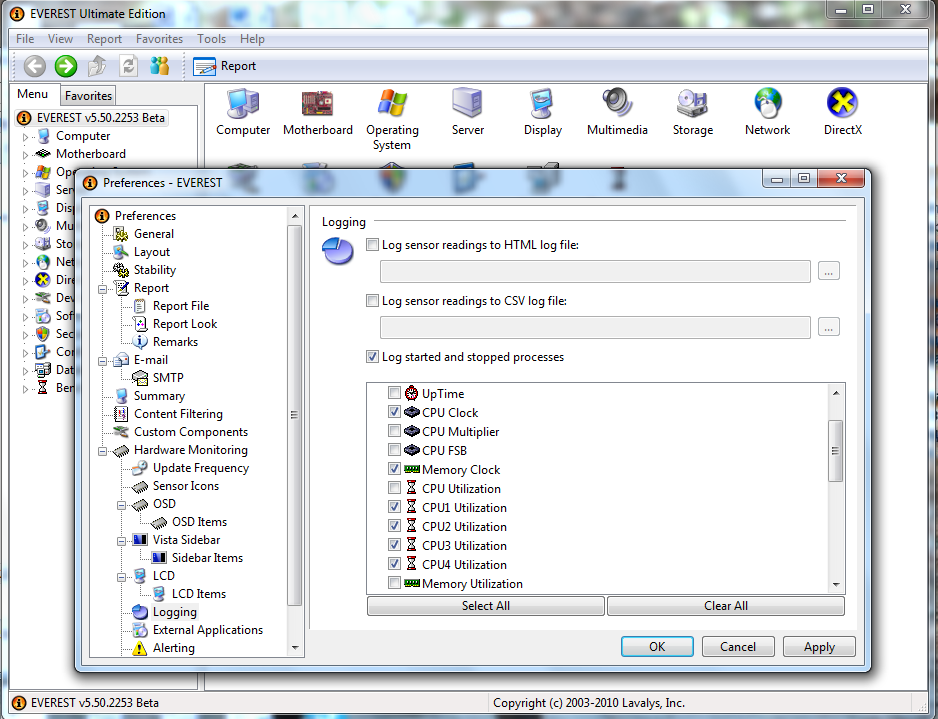
Task: Click the Select All button
Action: 486,606
